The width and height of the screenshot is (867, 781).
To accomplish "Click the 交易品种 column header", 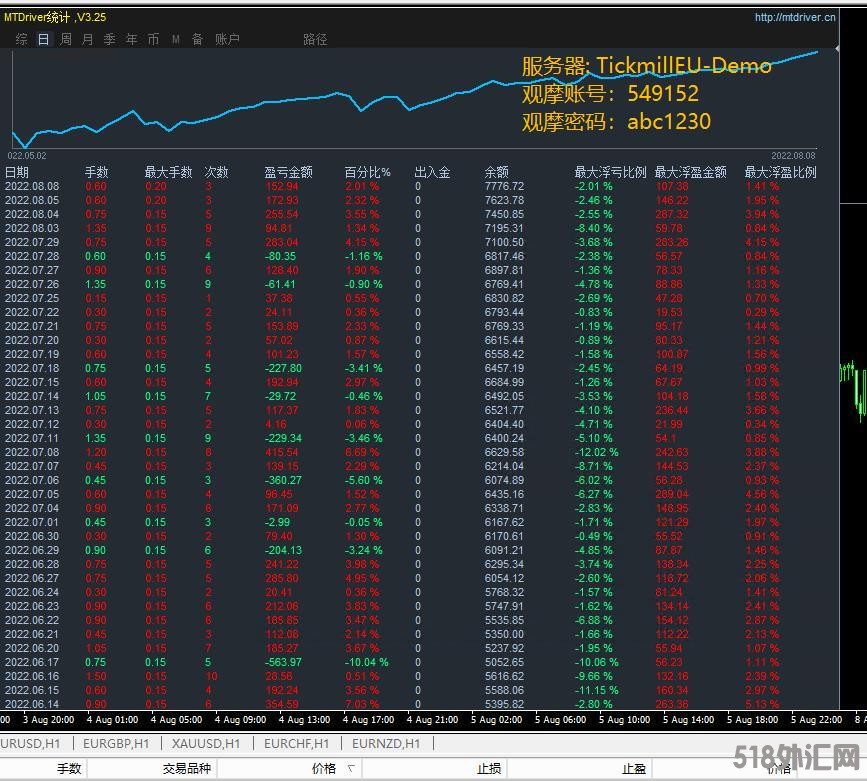I will click(x=187, y=769).
